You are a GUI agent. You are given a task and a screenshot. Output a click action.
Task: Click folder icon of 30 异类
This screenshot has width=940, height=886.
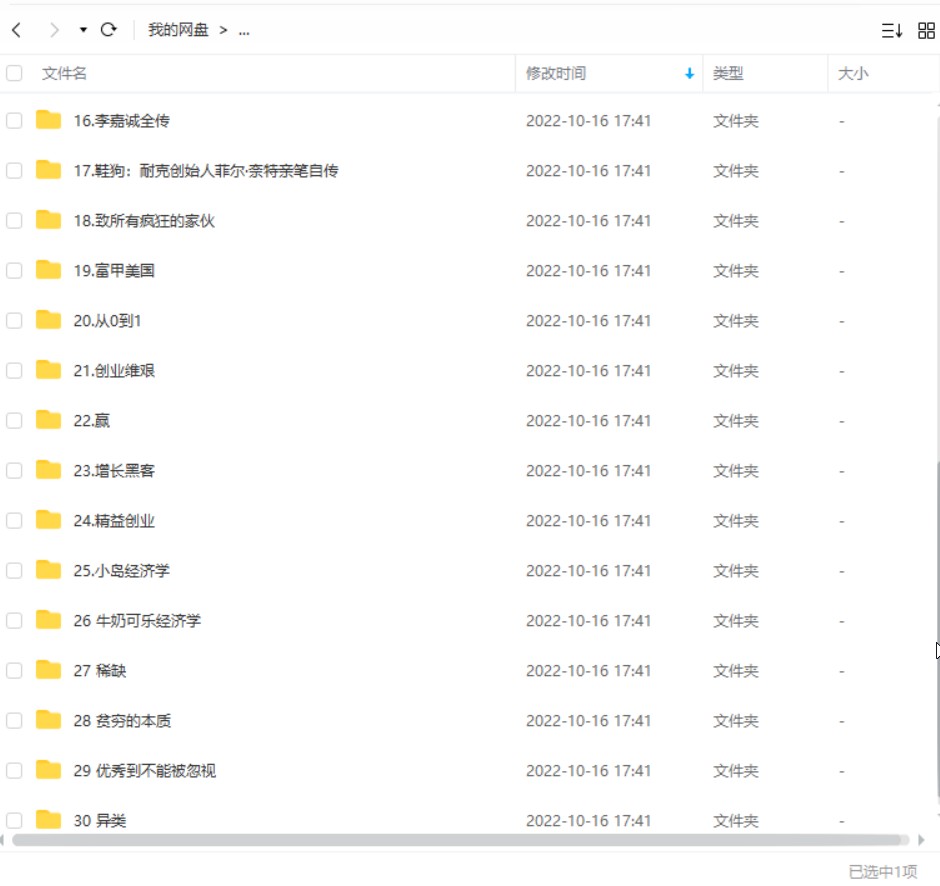tap(49, 819)
